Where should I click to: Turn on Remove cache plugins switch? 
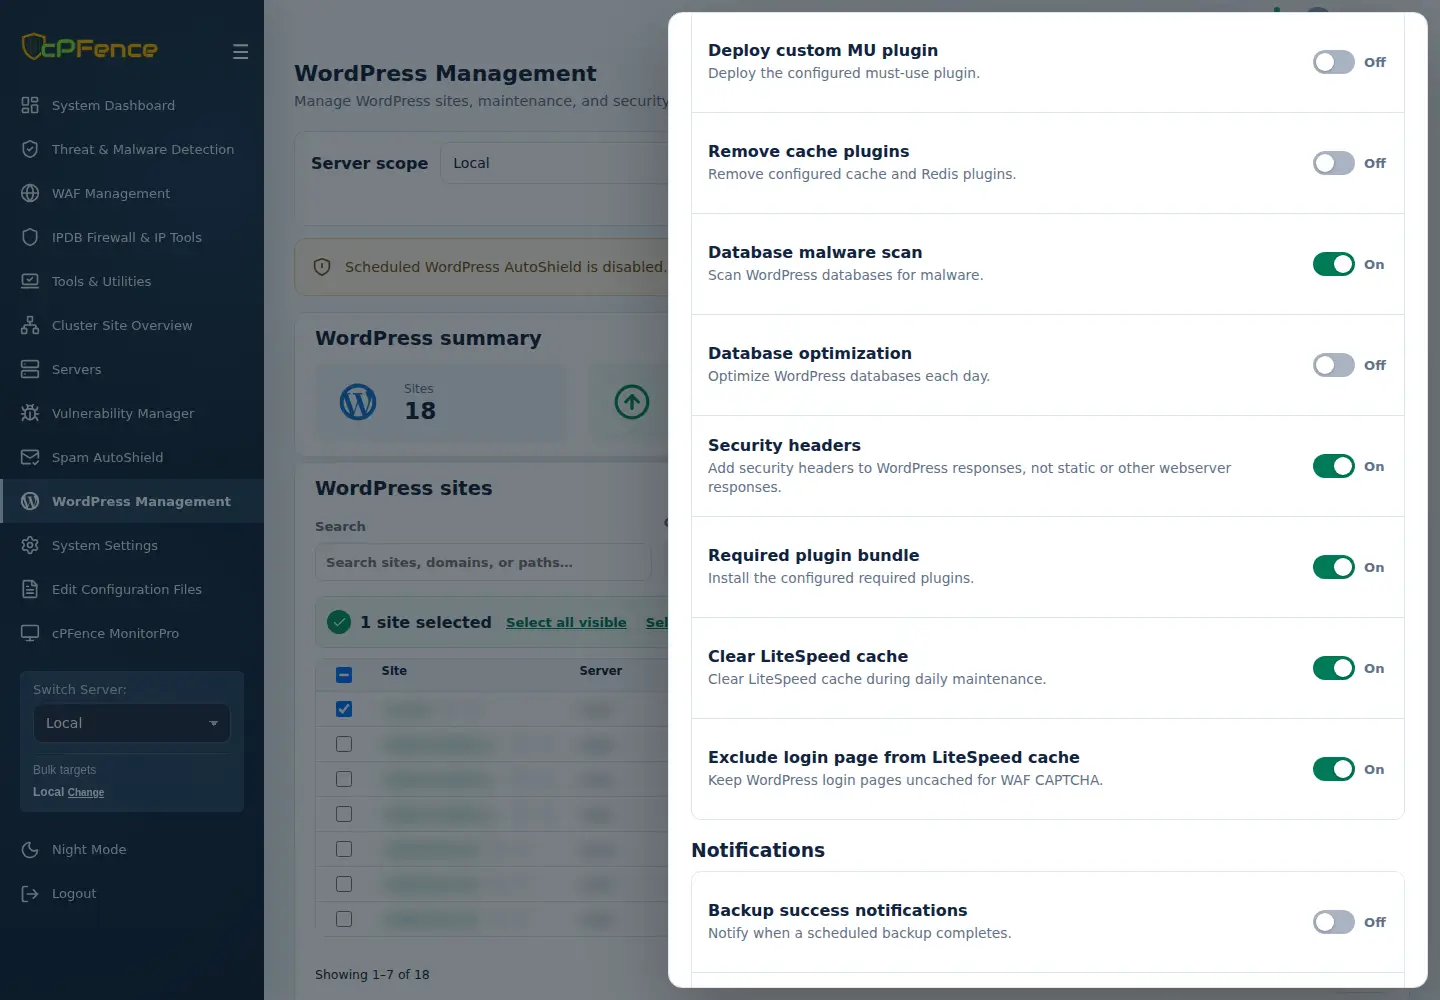pos(1334,163)
